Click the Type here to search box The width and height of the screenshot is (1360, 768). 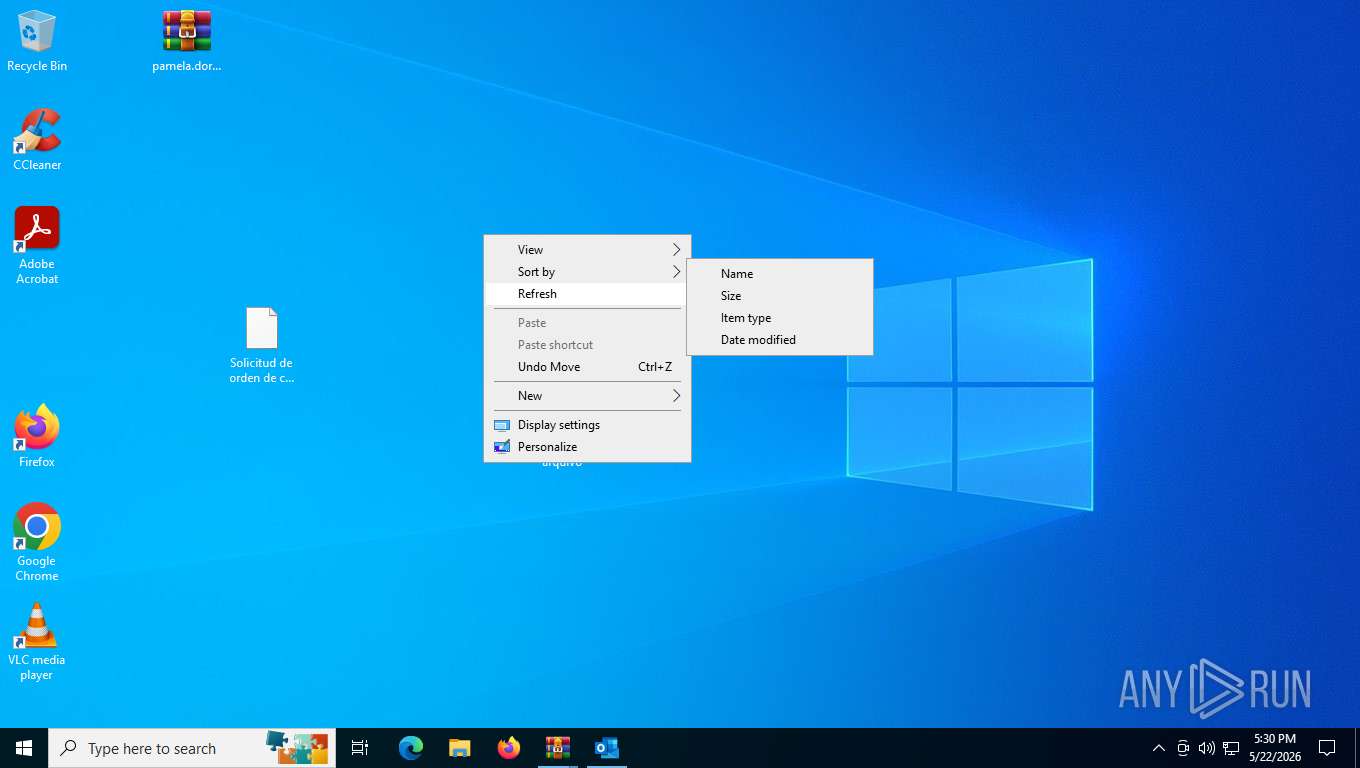[192, 748]
